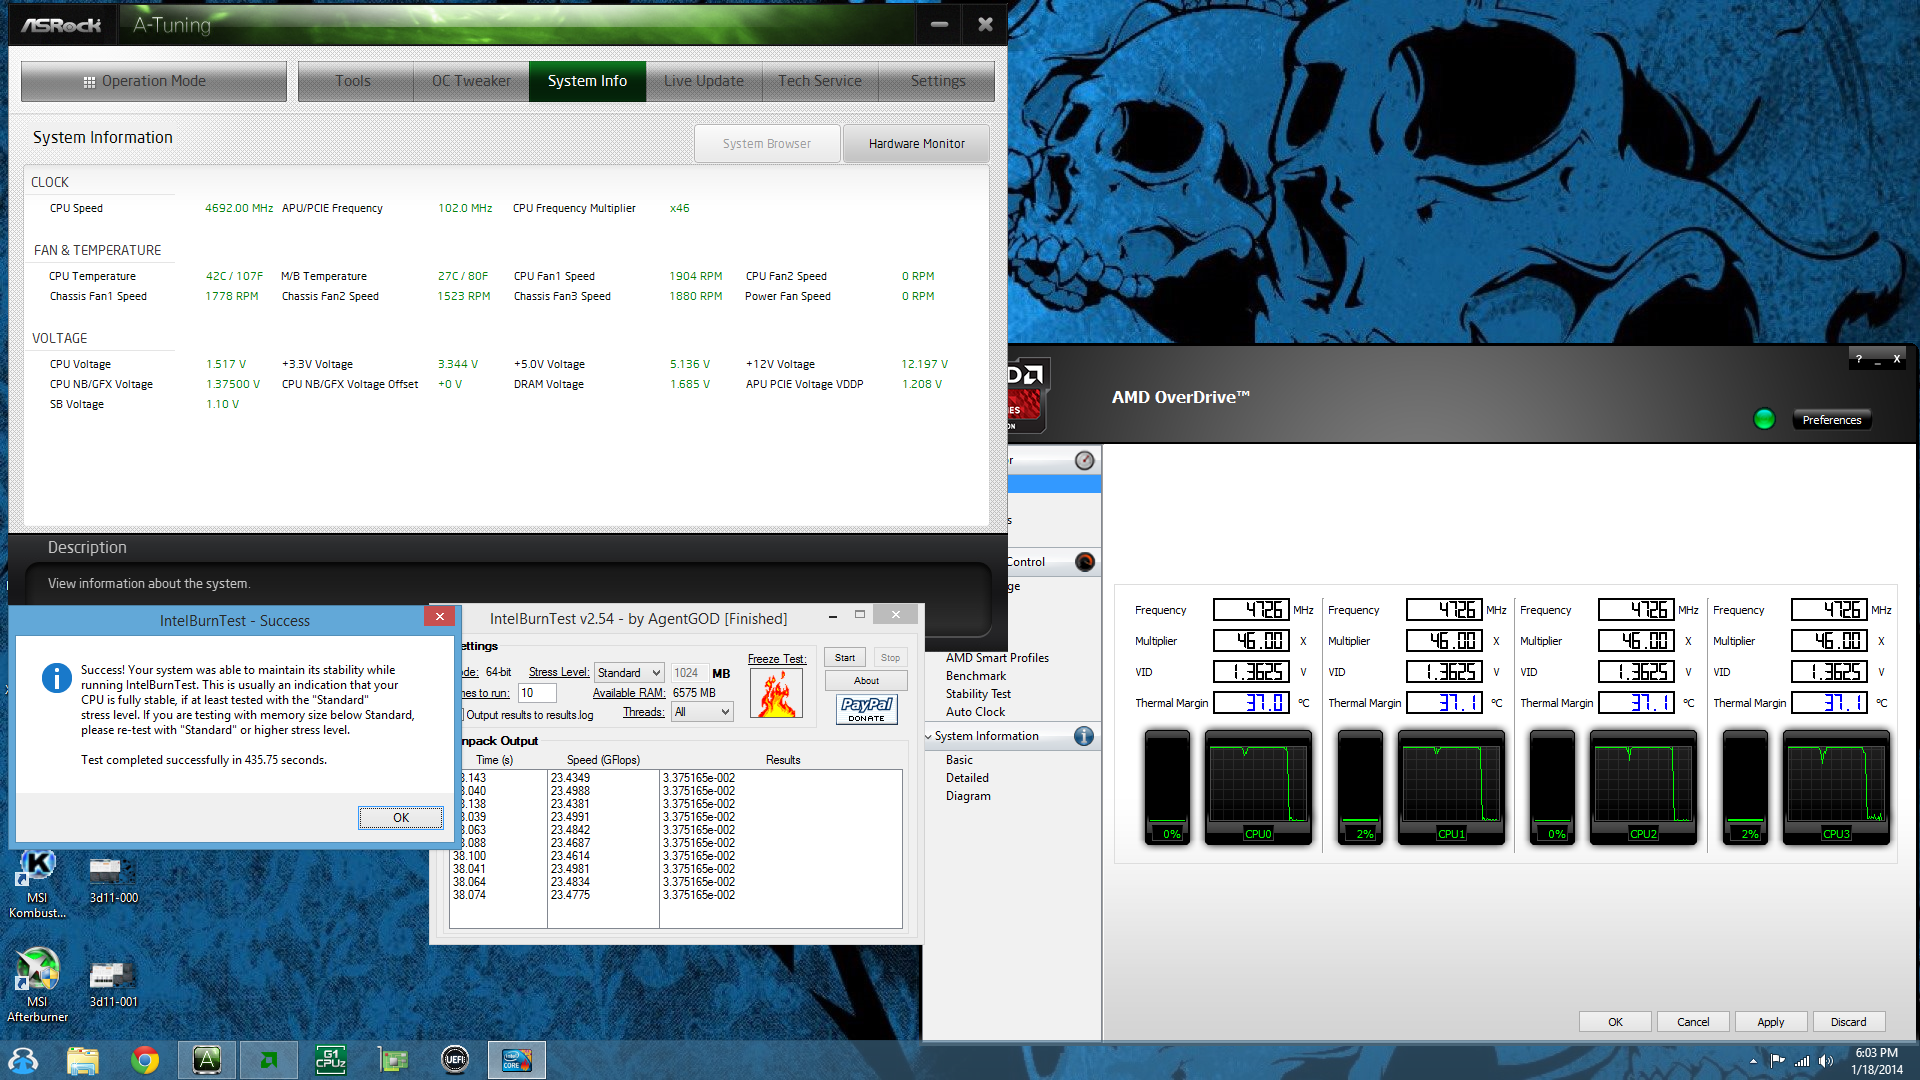
Task: Open the 3d11-000 desktop file
Action: [x=113, y=880]
